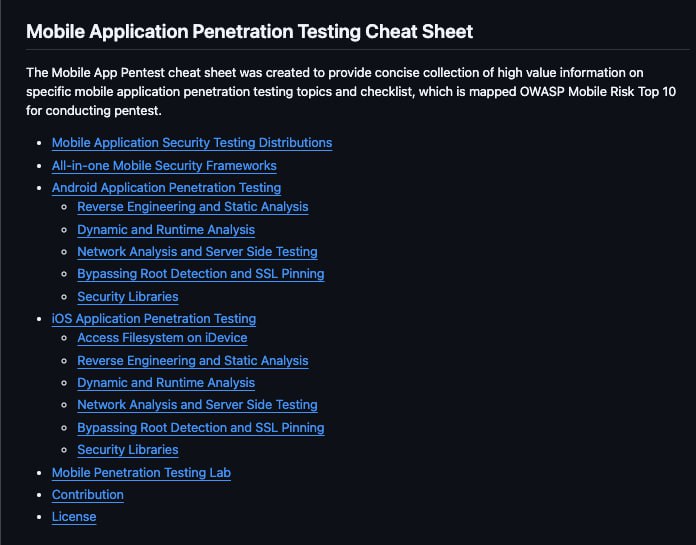
Task: Open All-in-one Mobile Security Frameworks link
Action: (x=164, y=166)
